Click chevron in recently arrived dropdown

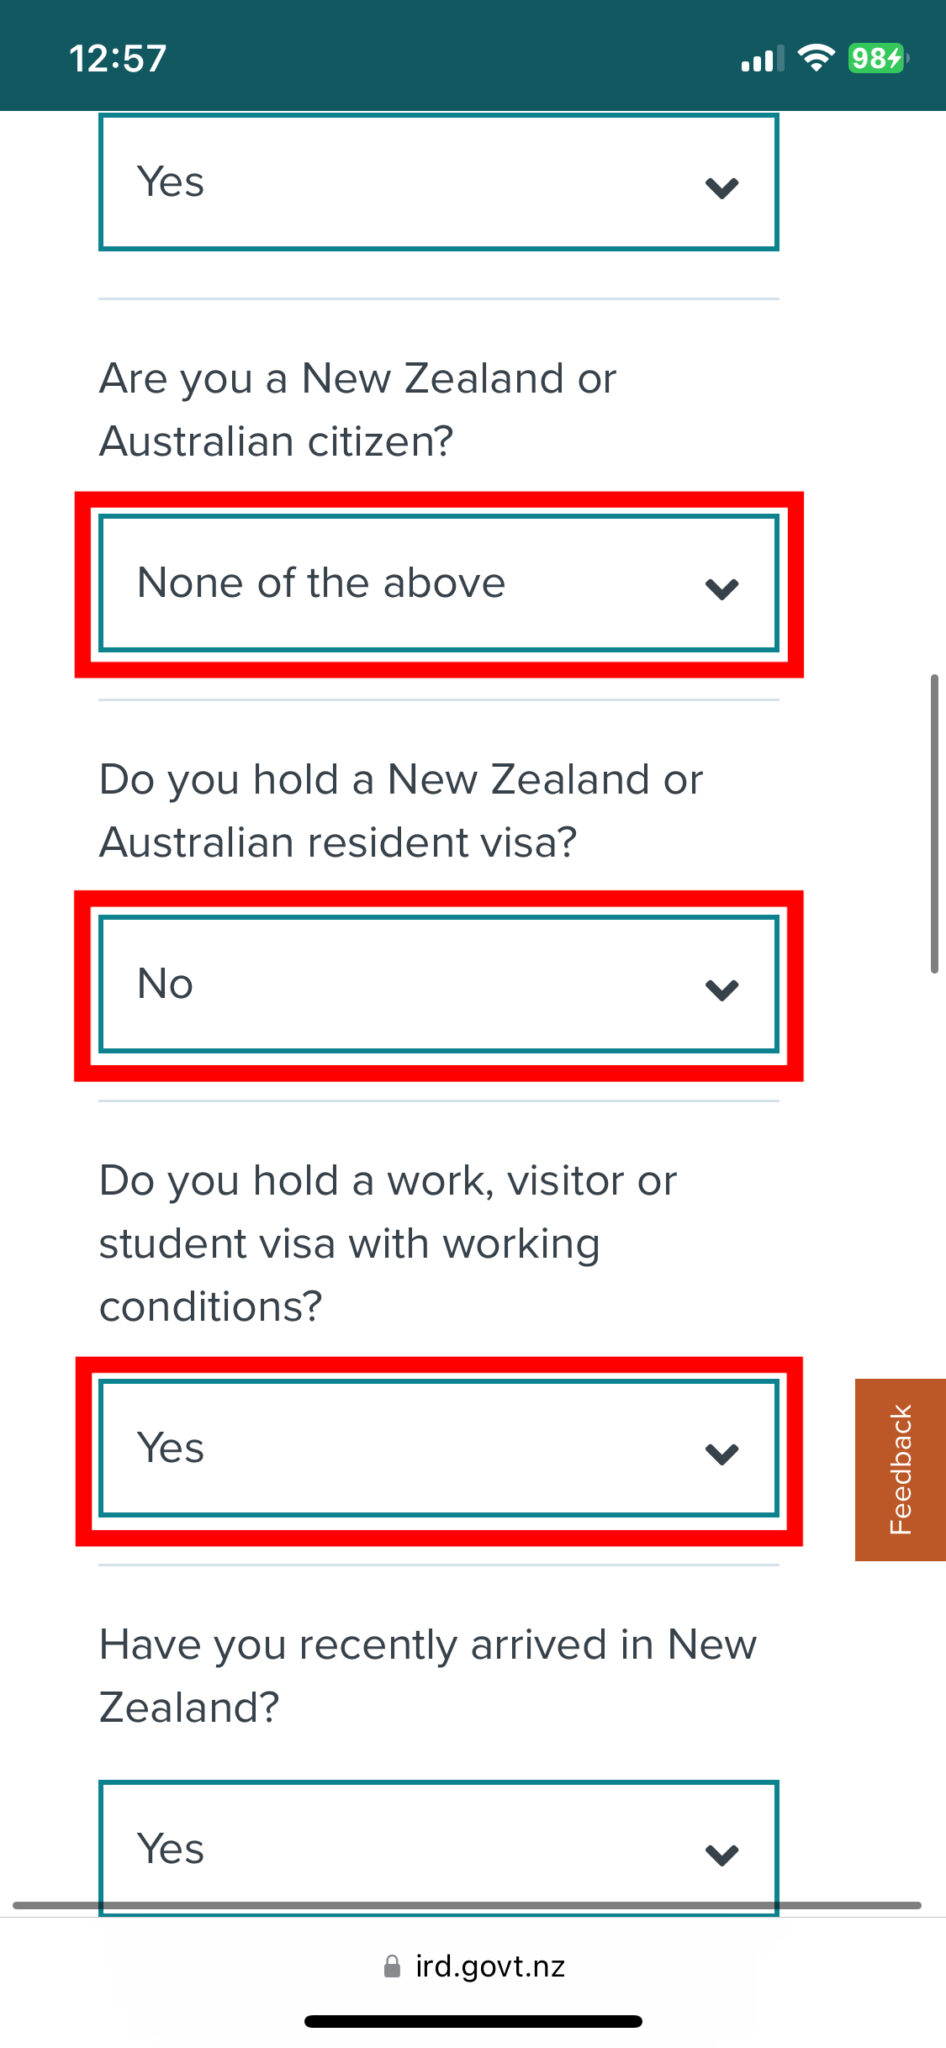point(721,1854)
